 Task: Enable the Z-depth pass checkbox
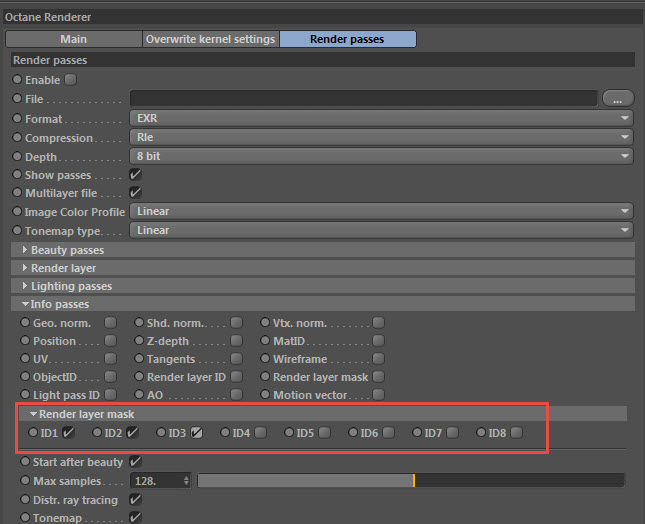click(237, 341)
